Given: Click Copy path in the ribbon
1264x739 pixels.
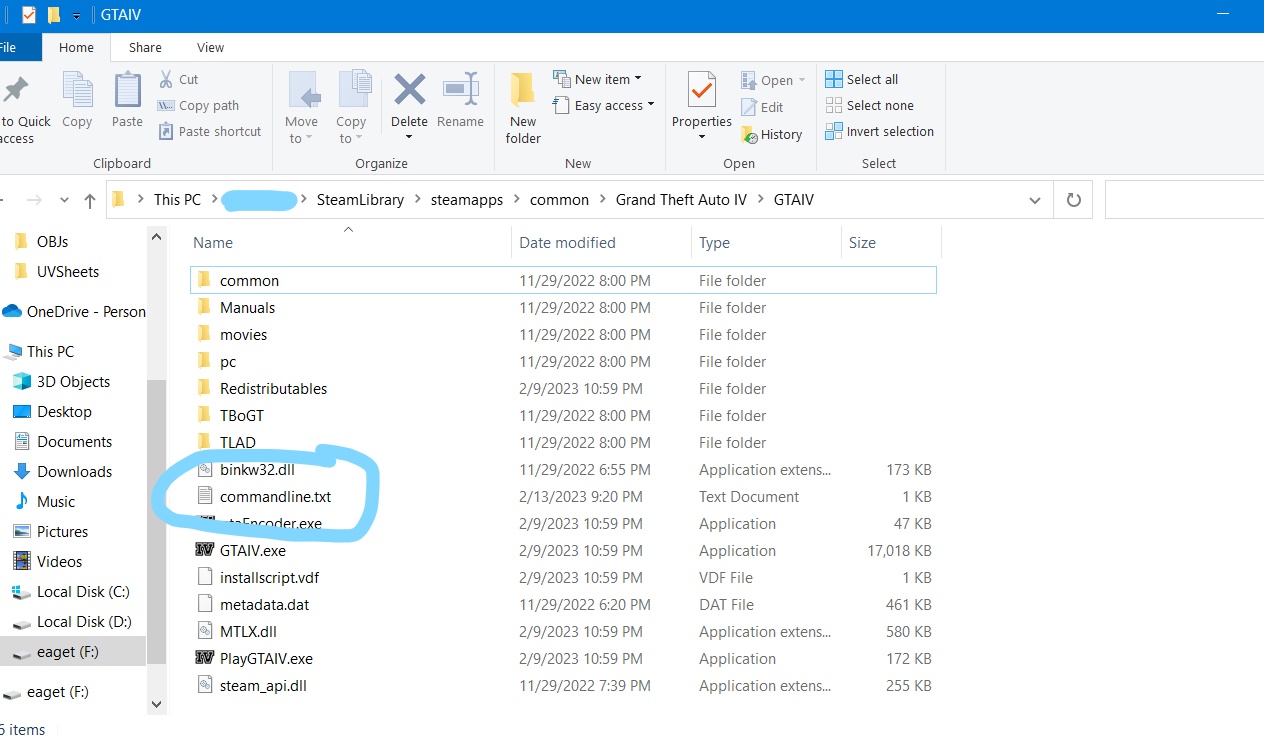Looking at the screenshot, I should point(198,105).
